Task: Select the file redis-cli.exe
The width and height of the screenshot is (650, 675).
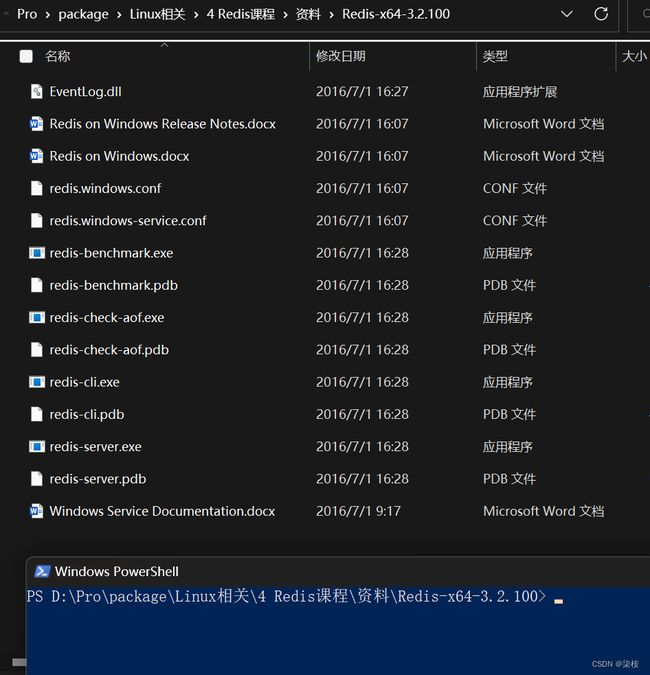Action: (x=84, y=382)
